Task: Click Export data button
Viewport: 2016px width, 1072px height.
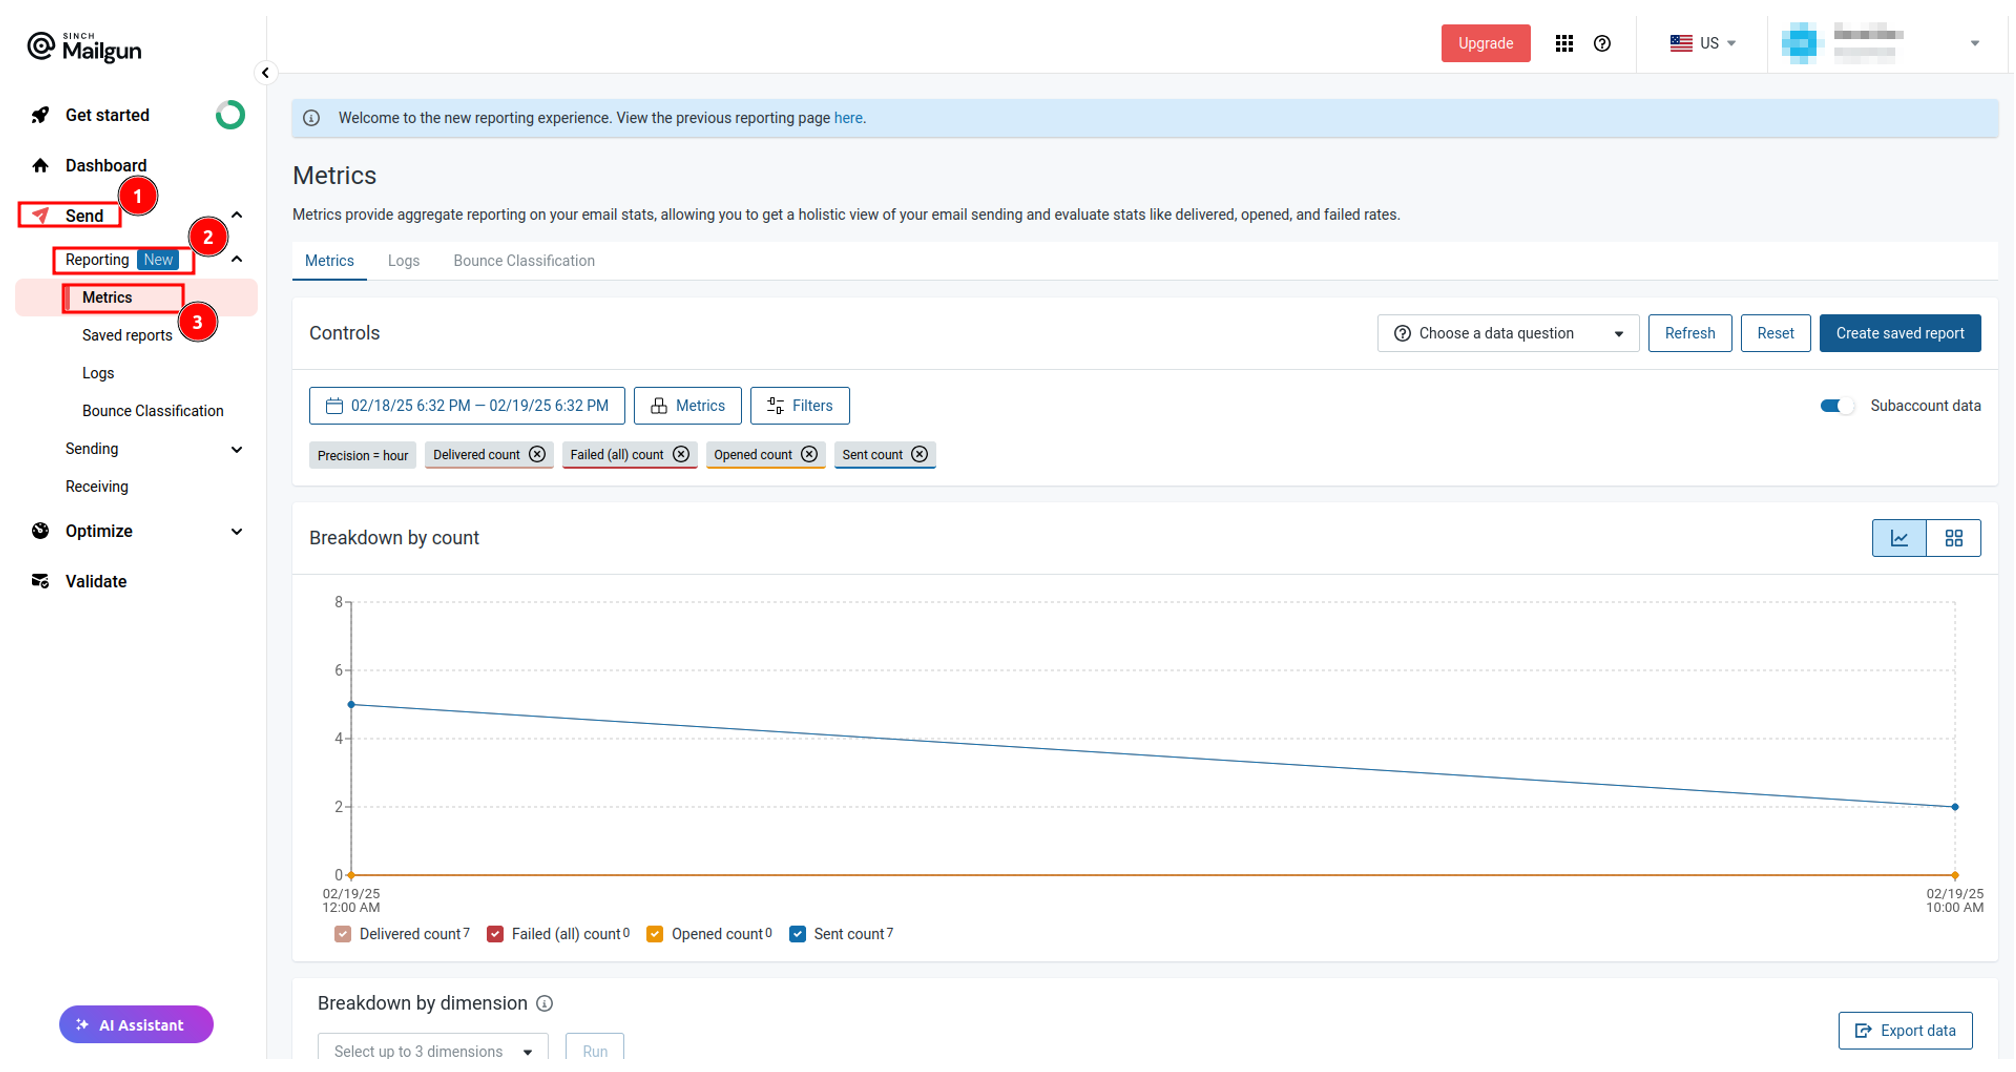Action: coord(1905,1030)
